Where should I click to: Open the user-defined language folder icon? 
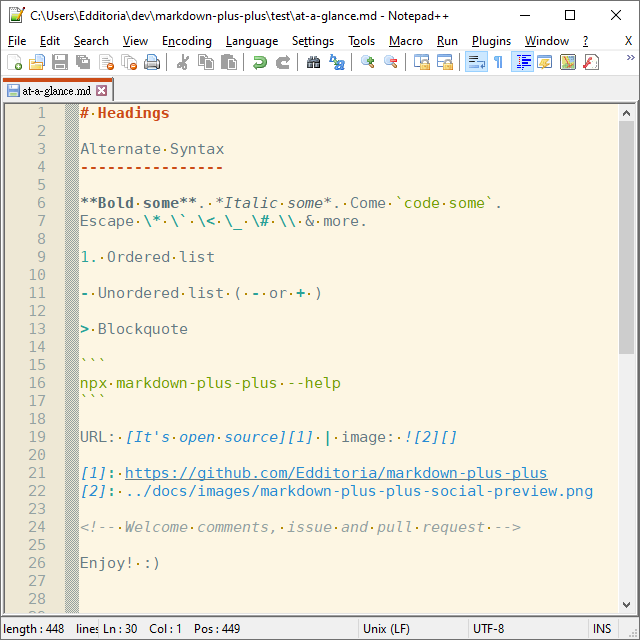(x=544, y=62)
